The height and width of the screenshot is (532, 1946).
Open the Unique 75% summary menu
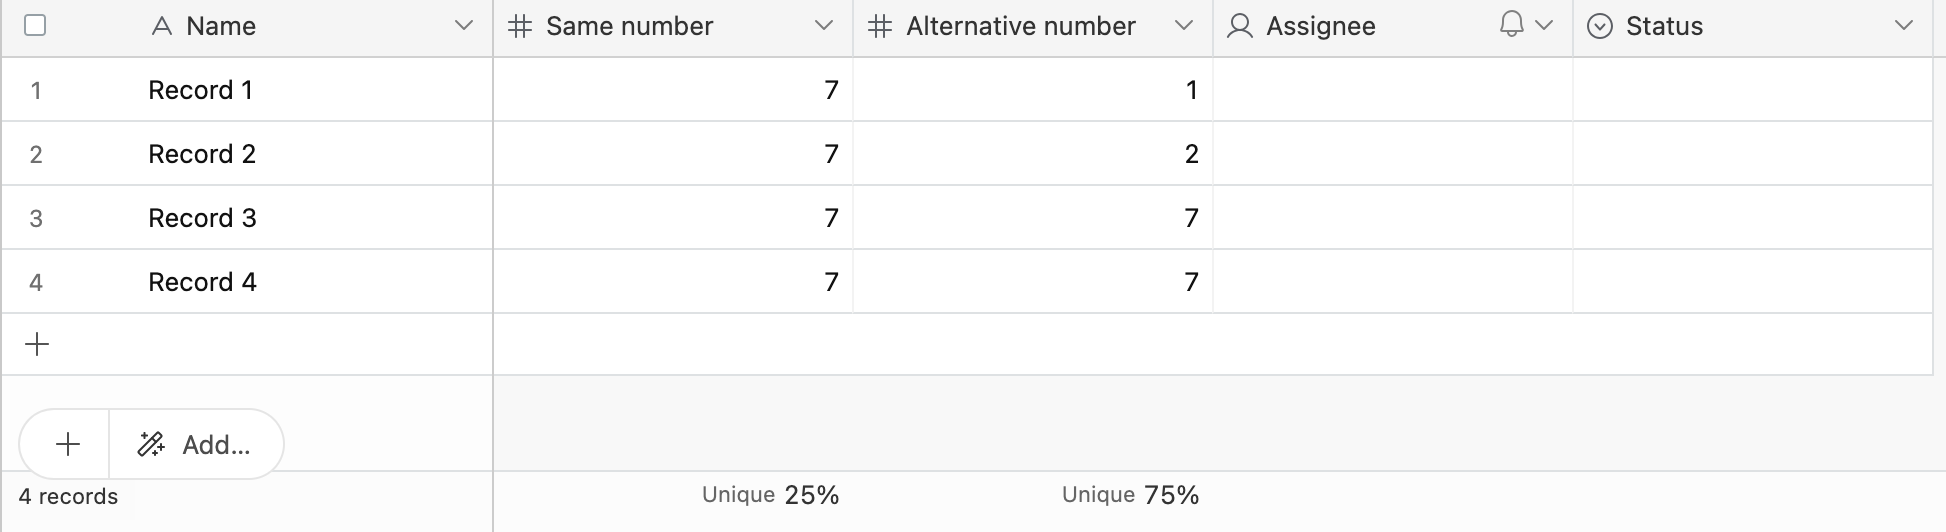[1130, 495]
